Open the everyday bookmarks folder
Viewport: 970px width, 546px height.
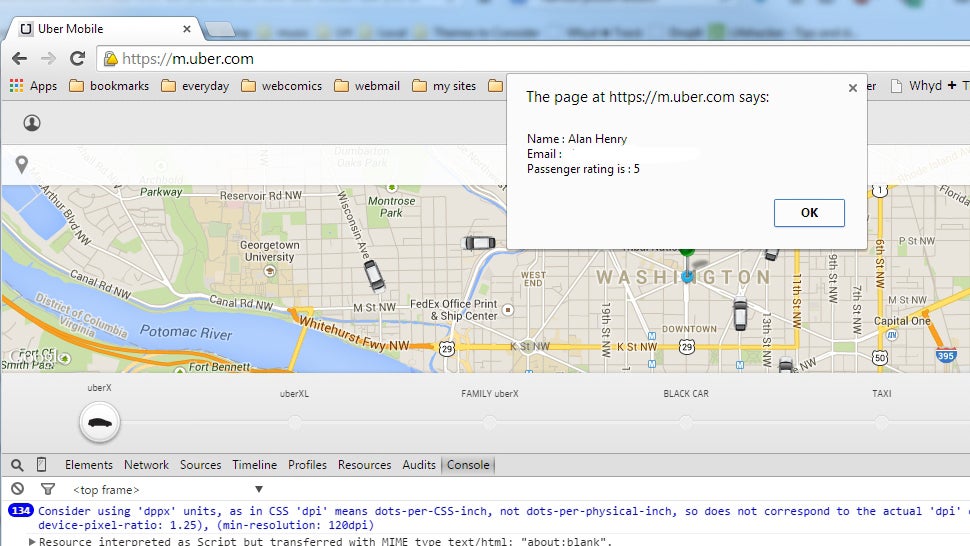click(195, 86)
